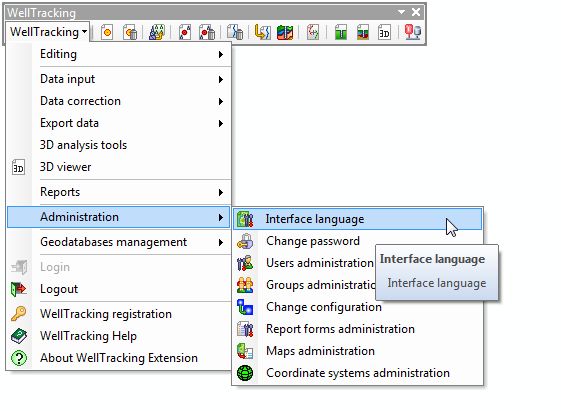Click the yellow arrow with blue curve icon
This screenshot has height=411, width=561.
262,33
